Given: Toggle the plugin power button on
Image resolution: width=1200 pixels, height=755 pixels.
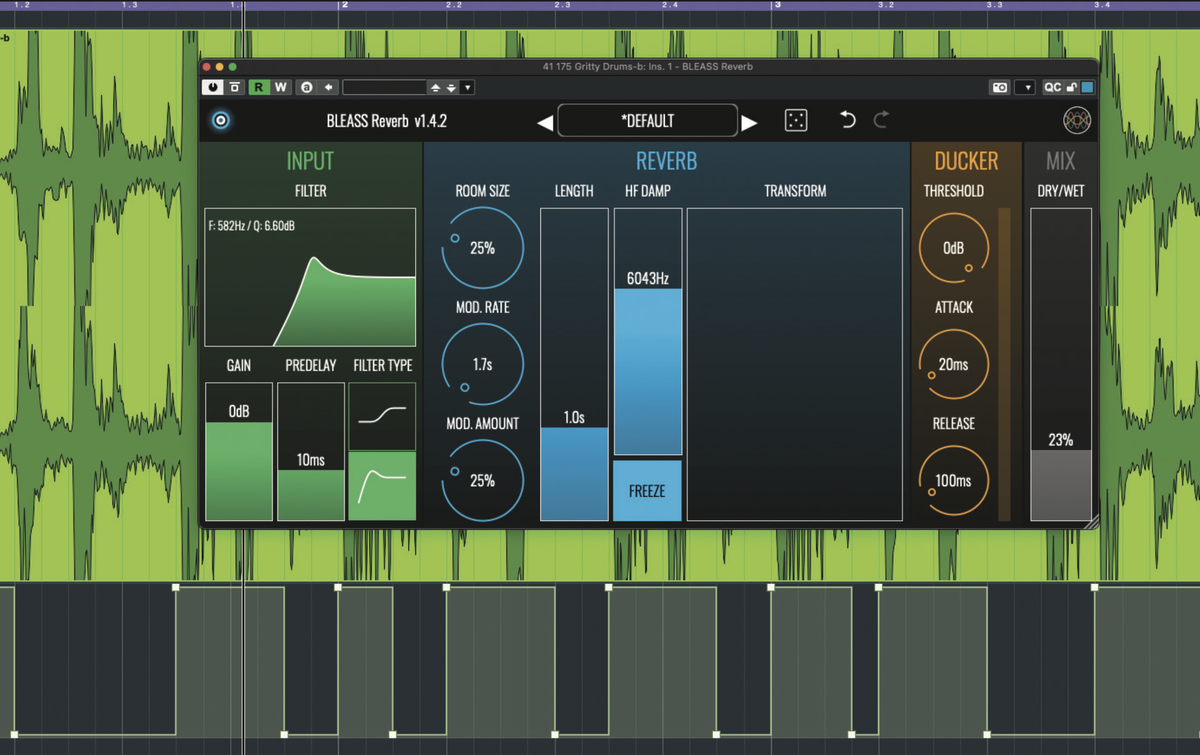Looking at the screenshot, I should point(213,87).
